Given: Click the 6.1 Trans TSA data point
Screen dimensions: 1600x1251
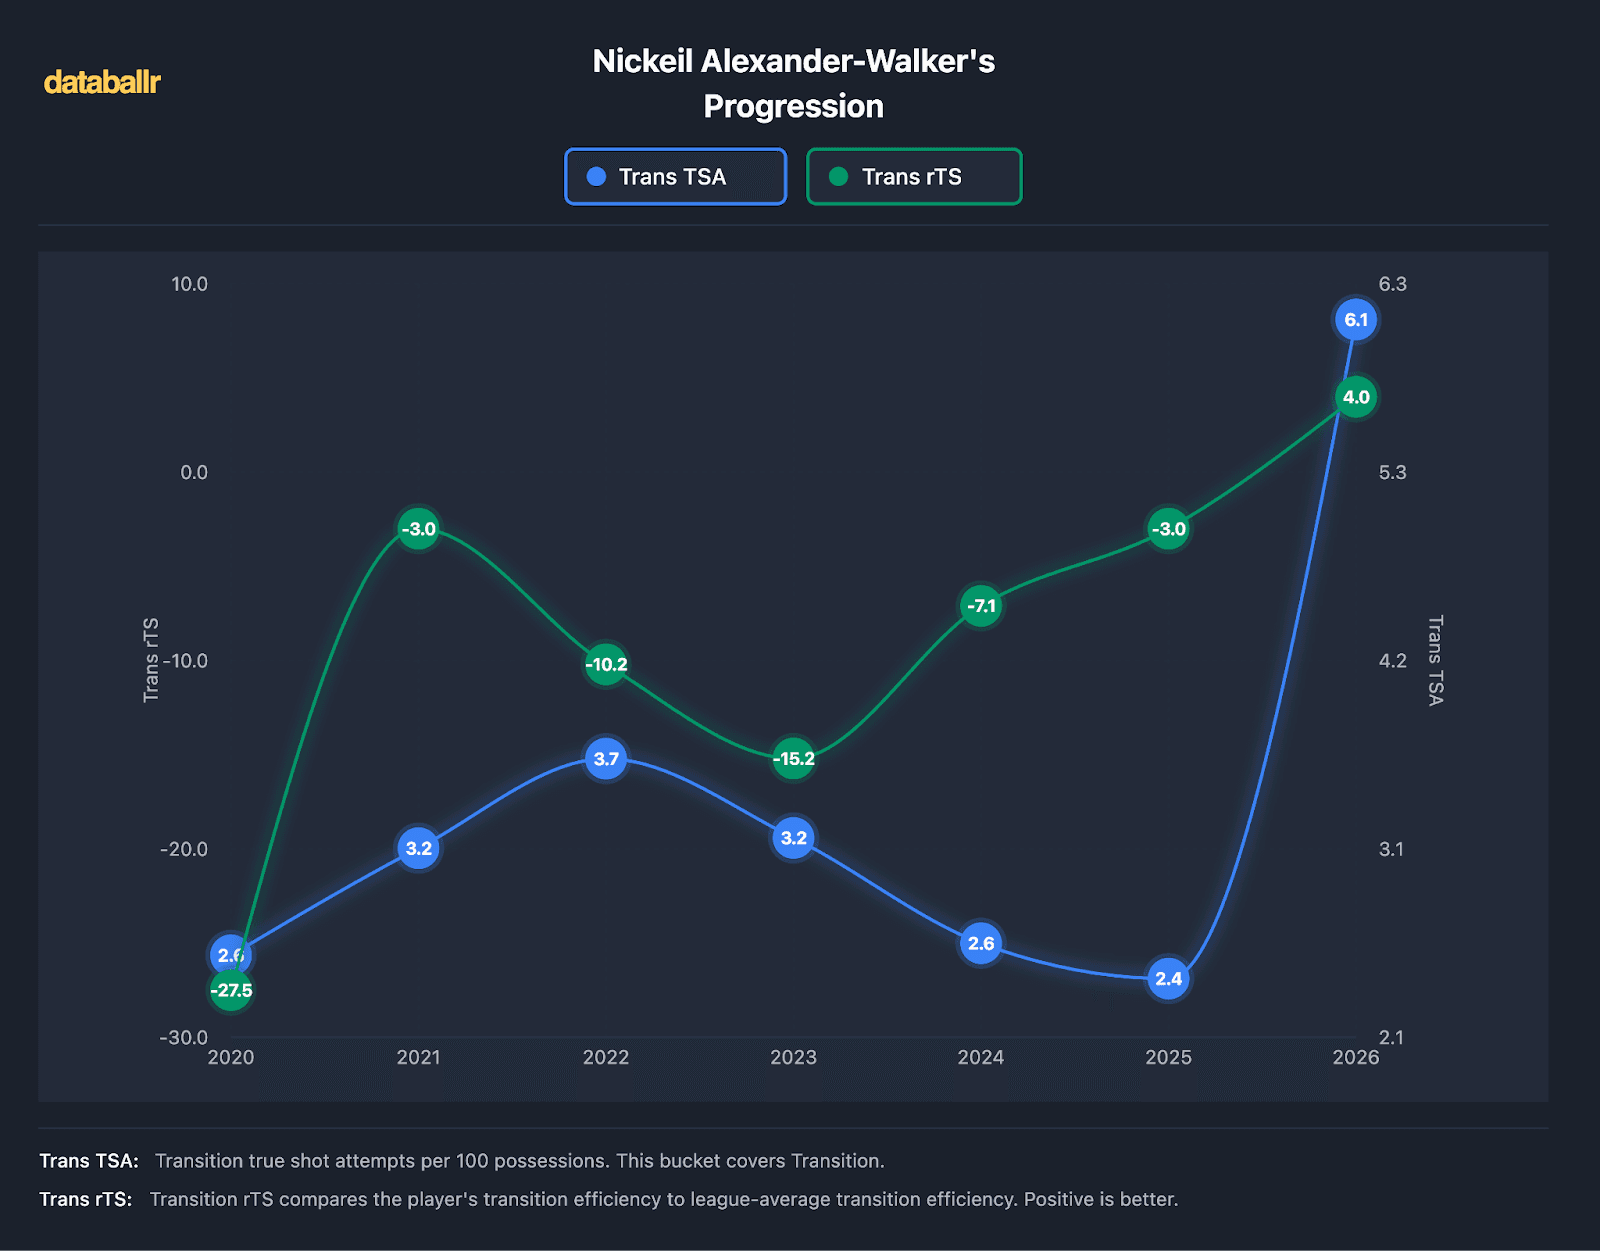Looking at the screenshot, I should coord(1355,320).
